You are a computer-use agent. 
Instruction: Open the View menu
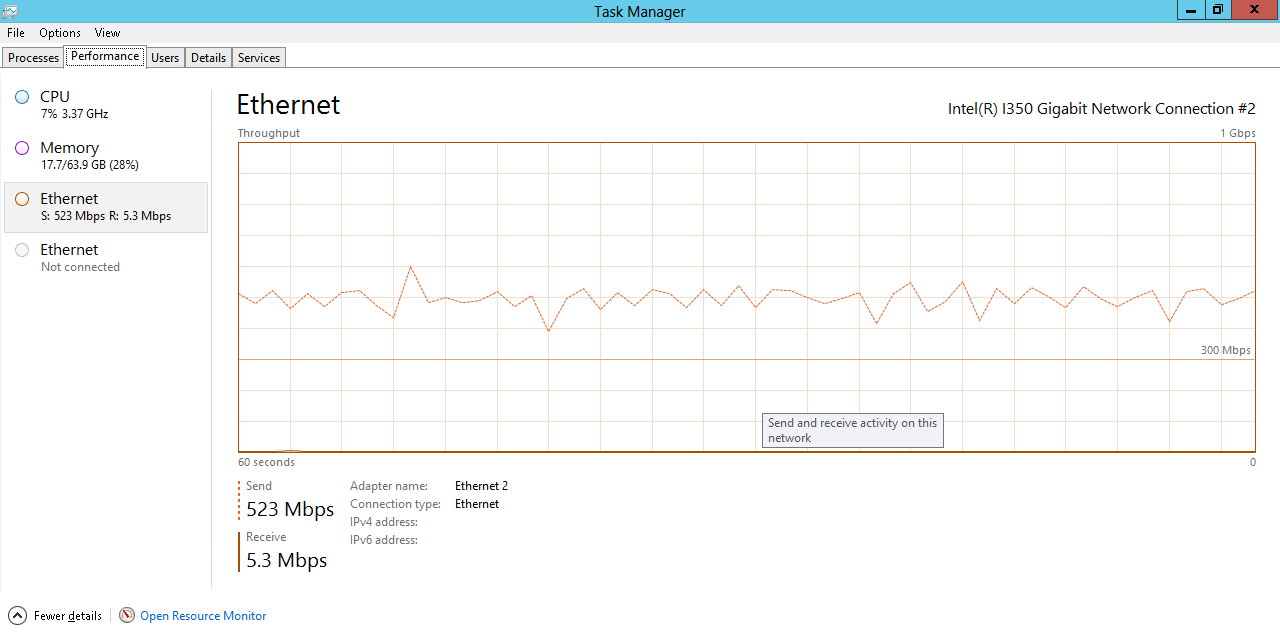pos(107,33)
